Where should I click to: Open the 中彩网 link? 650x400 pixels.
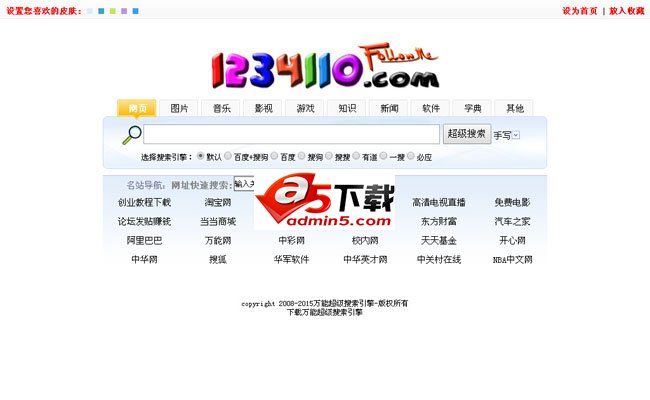(291, 240)
